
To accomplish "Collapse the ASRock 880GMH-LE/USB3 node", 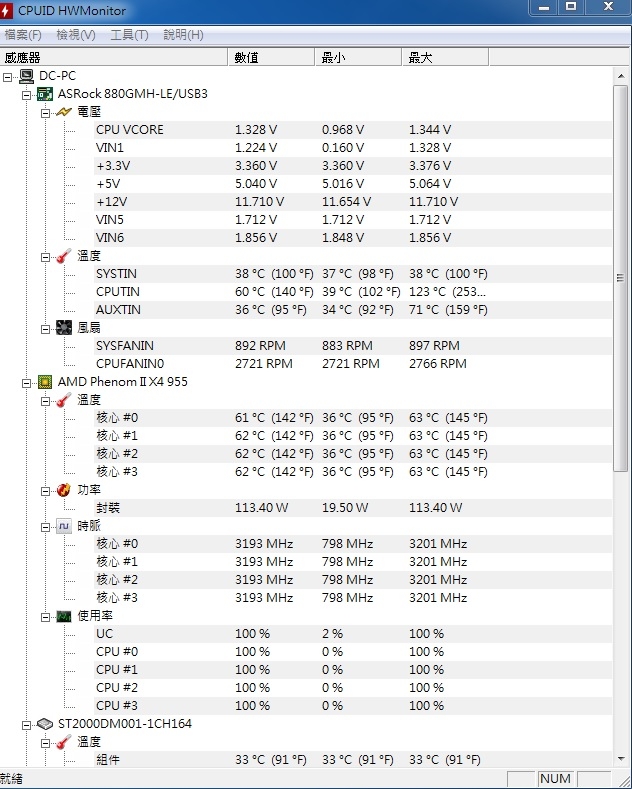I will pyautogui.click(x=26, y=95).
